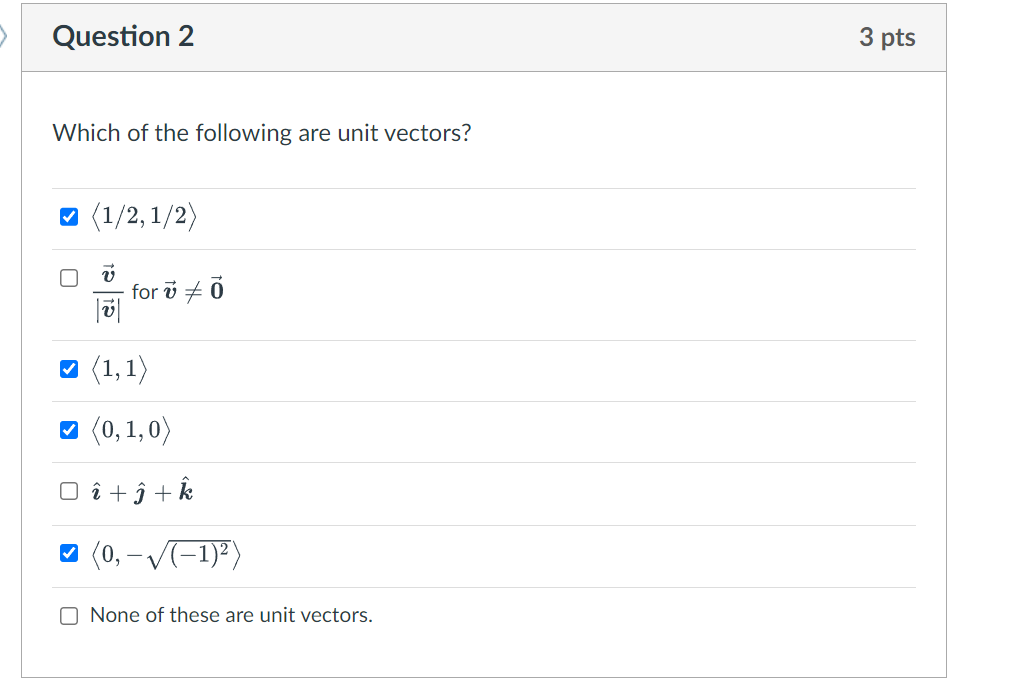The width and height of the screenshot is (1032, 688).
Task: Click the Question 2 header
Action: tap(123, 36)
